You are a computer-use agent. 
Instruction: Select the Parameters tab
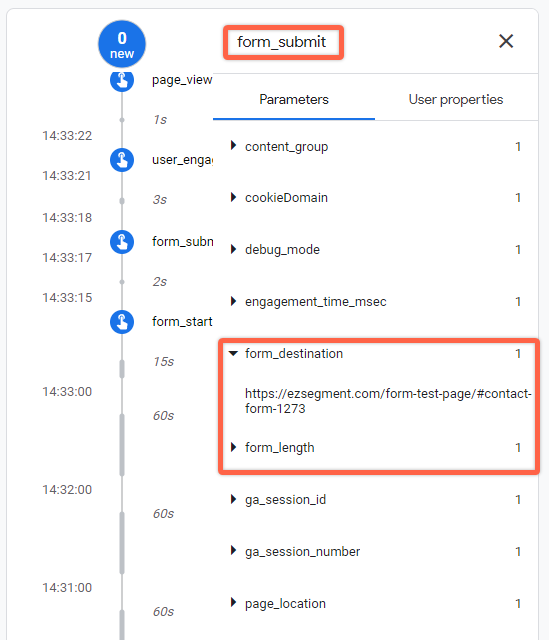[x=294, y=100]
